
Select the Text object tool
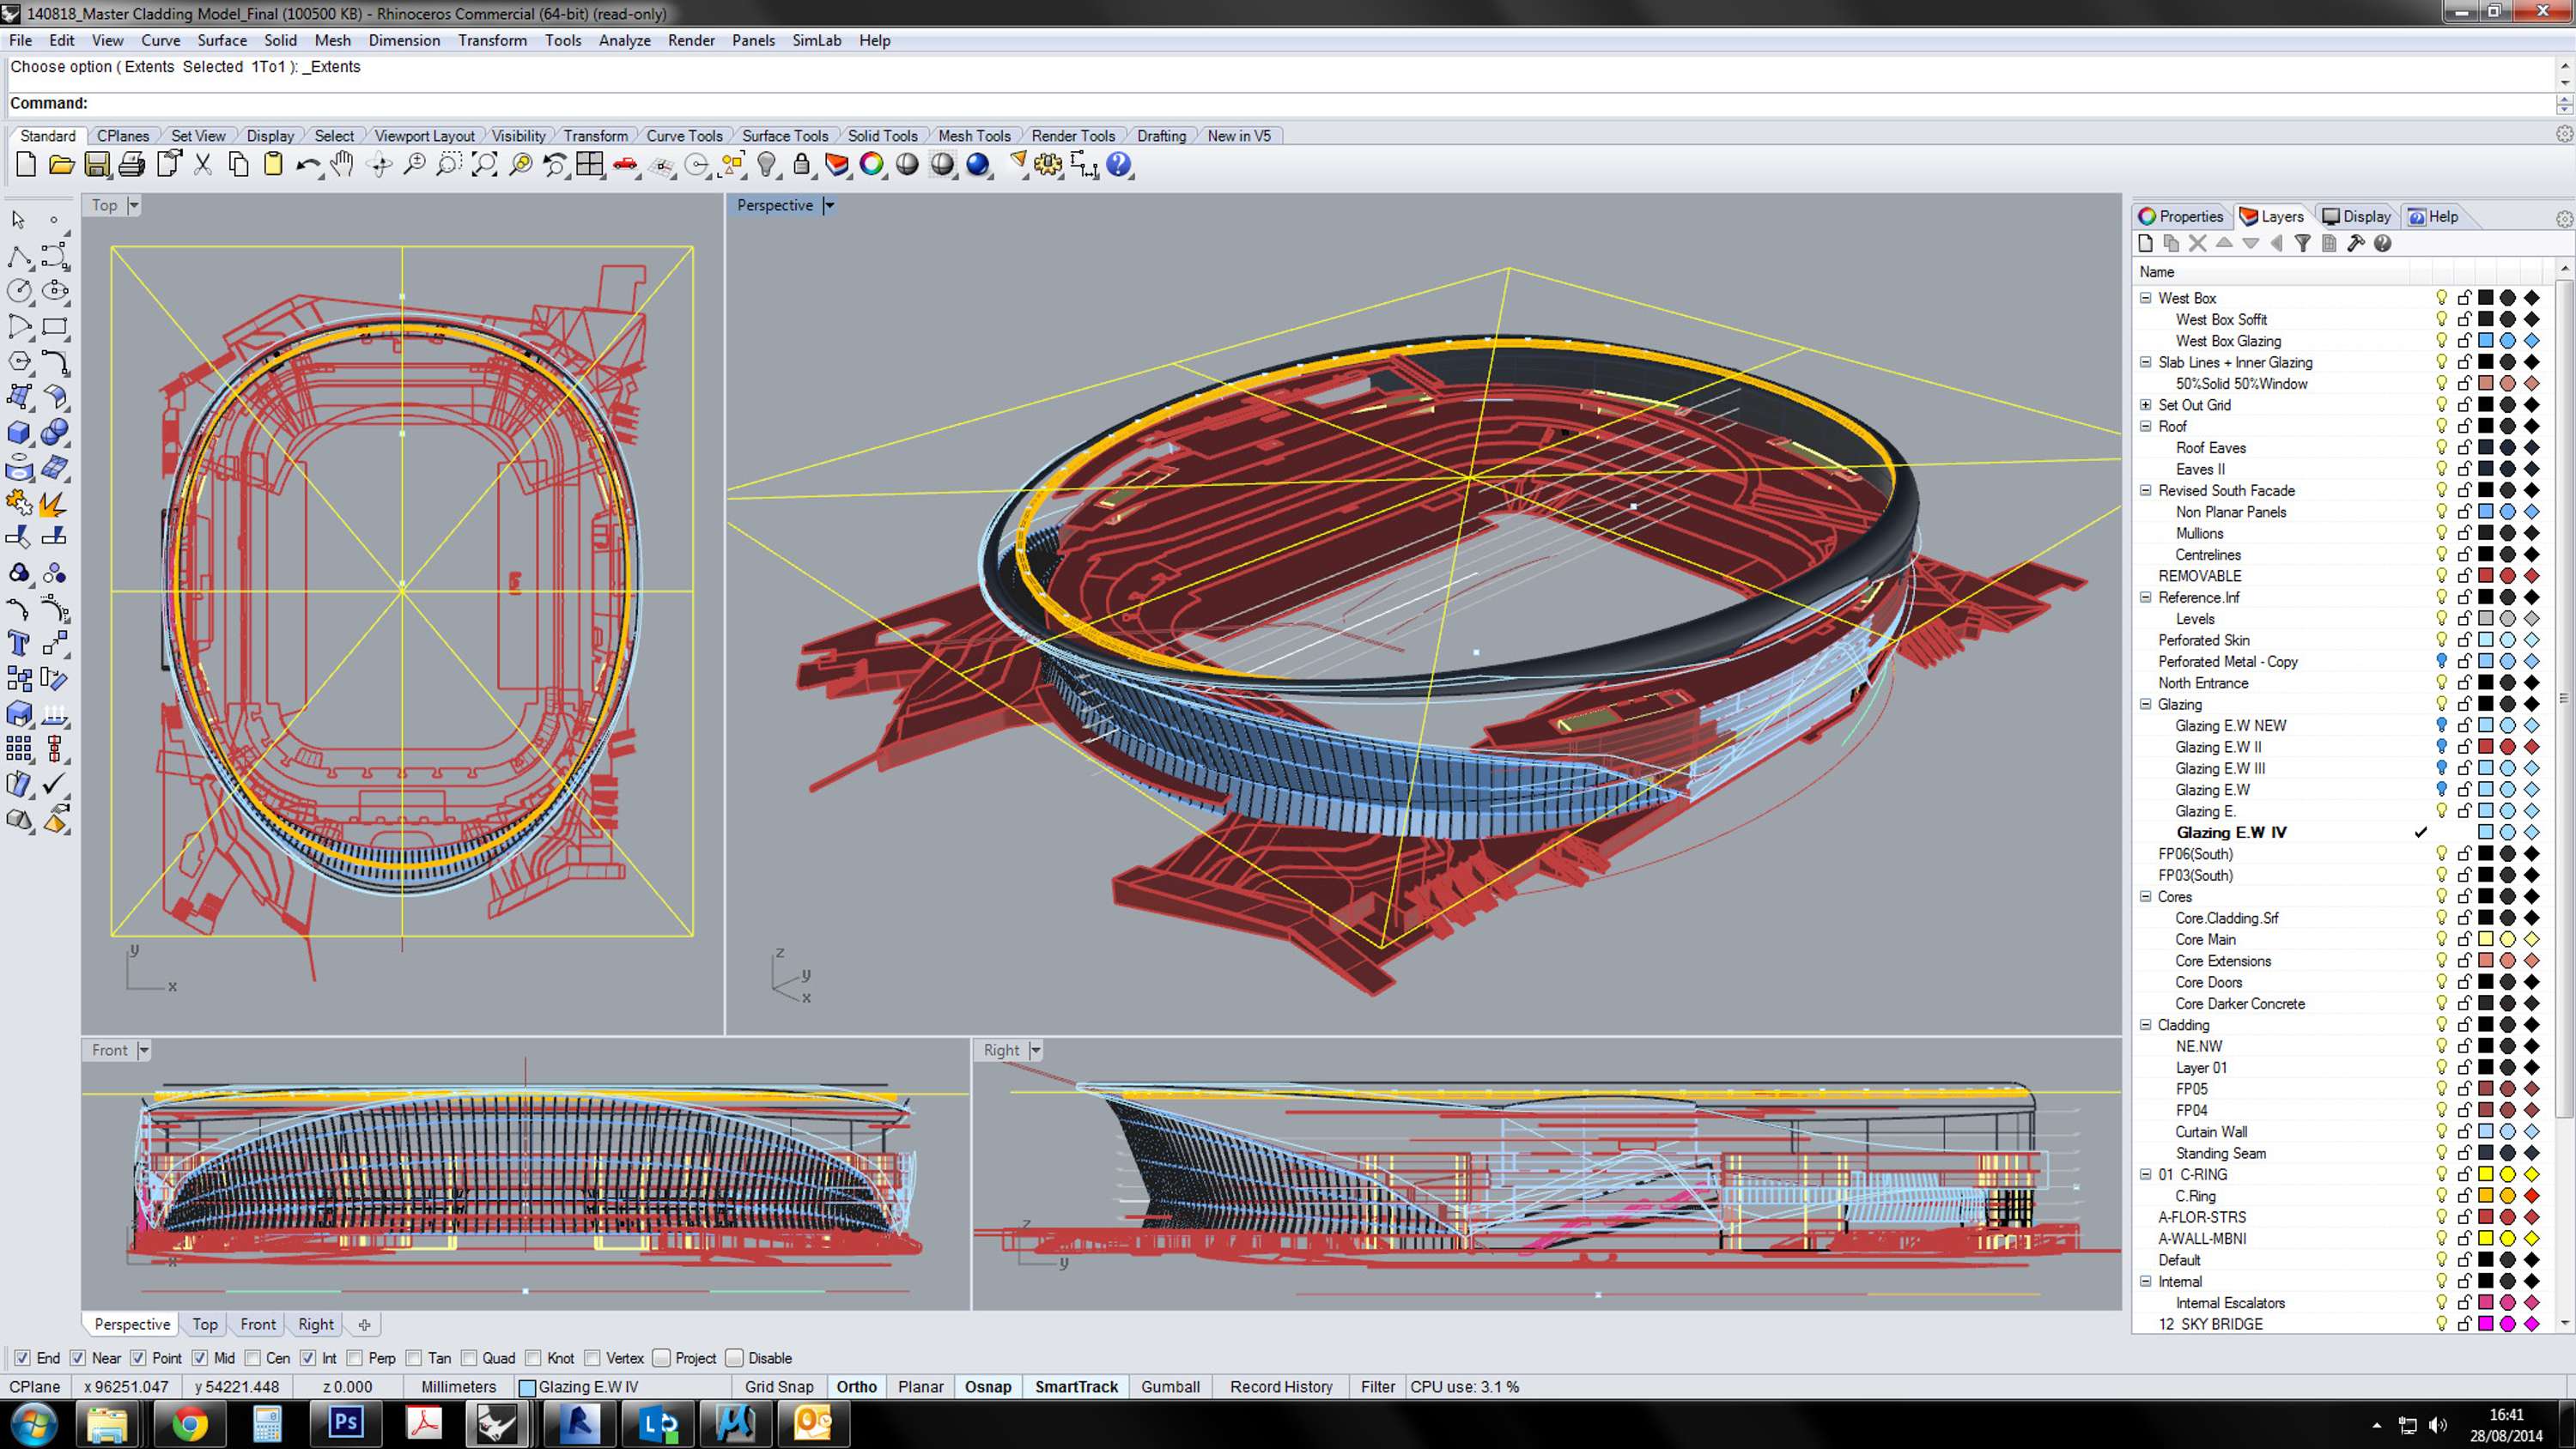pos(19,643)
